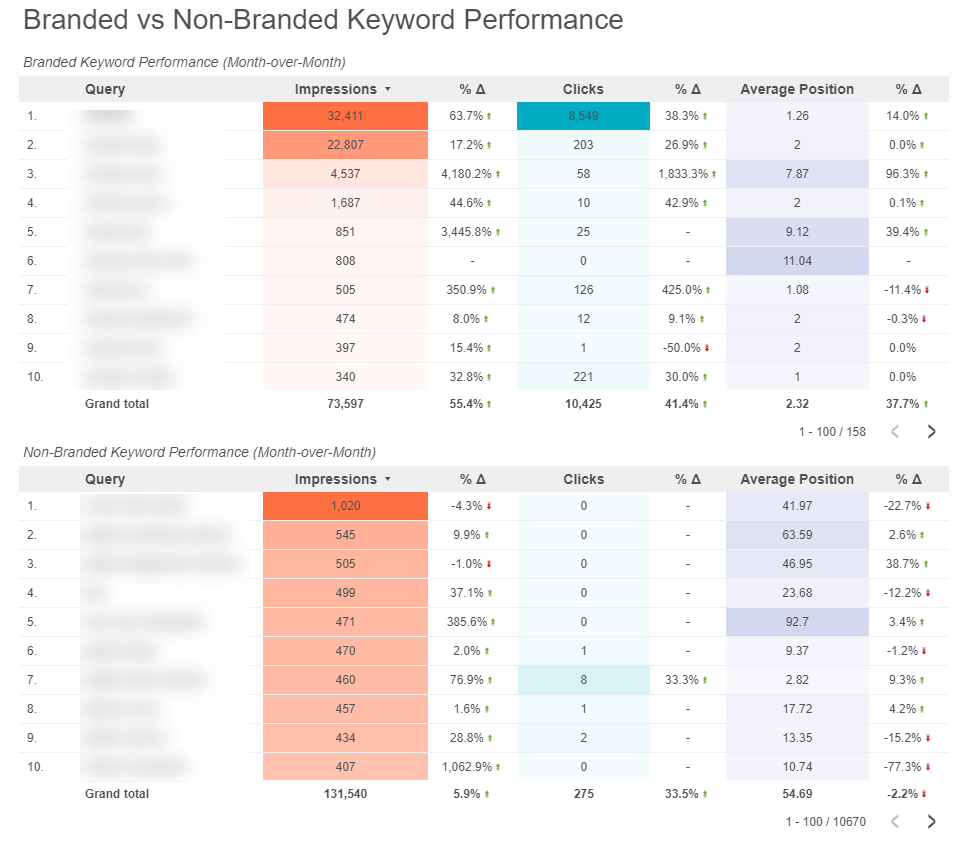Screen dimensions: 958x845
Task: Click Non-Branded Average Position column header
Action: (x=797, y=479)
